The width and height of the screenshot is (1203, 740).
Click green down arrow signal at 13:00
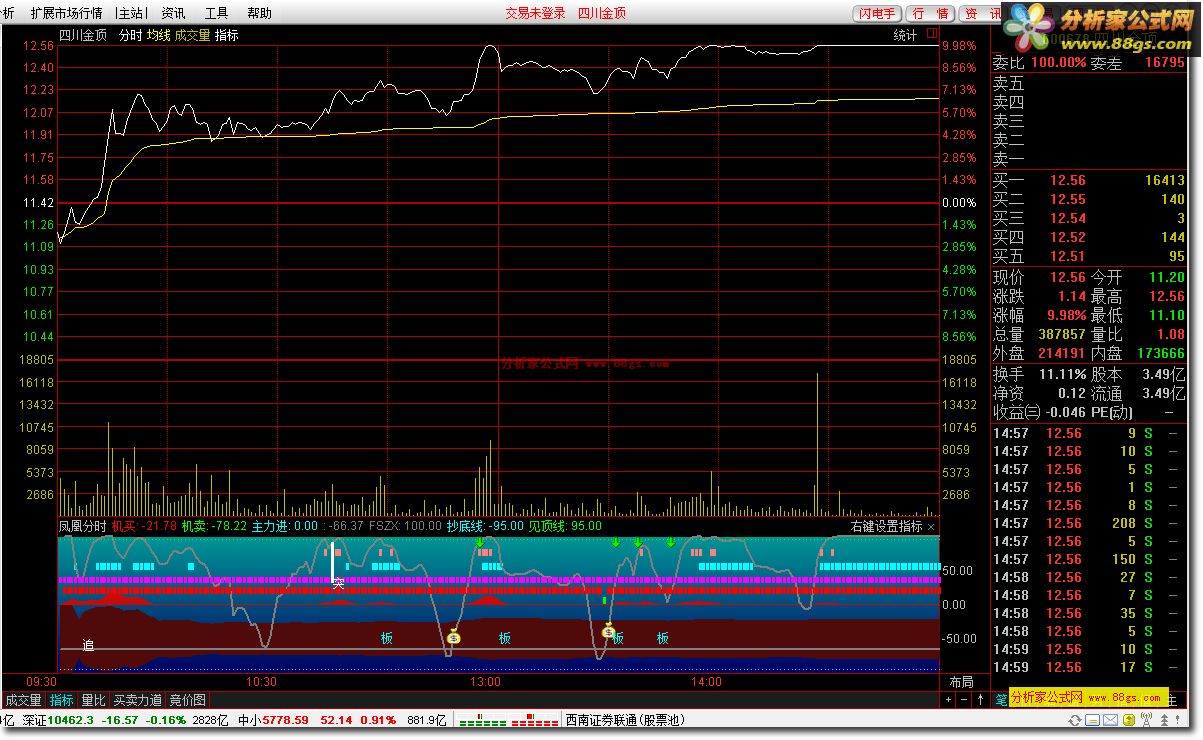480,543
